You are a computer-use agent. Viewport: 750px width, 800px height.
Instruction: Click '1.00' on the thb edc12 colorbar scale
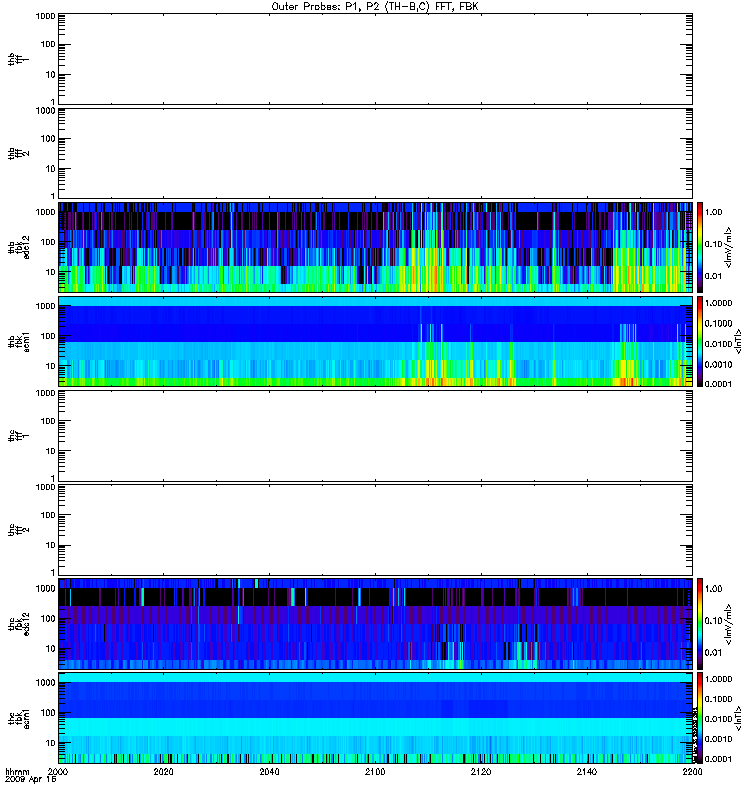coord(713,212)
